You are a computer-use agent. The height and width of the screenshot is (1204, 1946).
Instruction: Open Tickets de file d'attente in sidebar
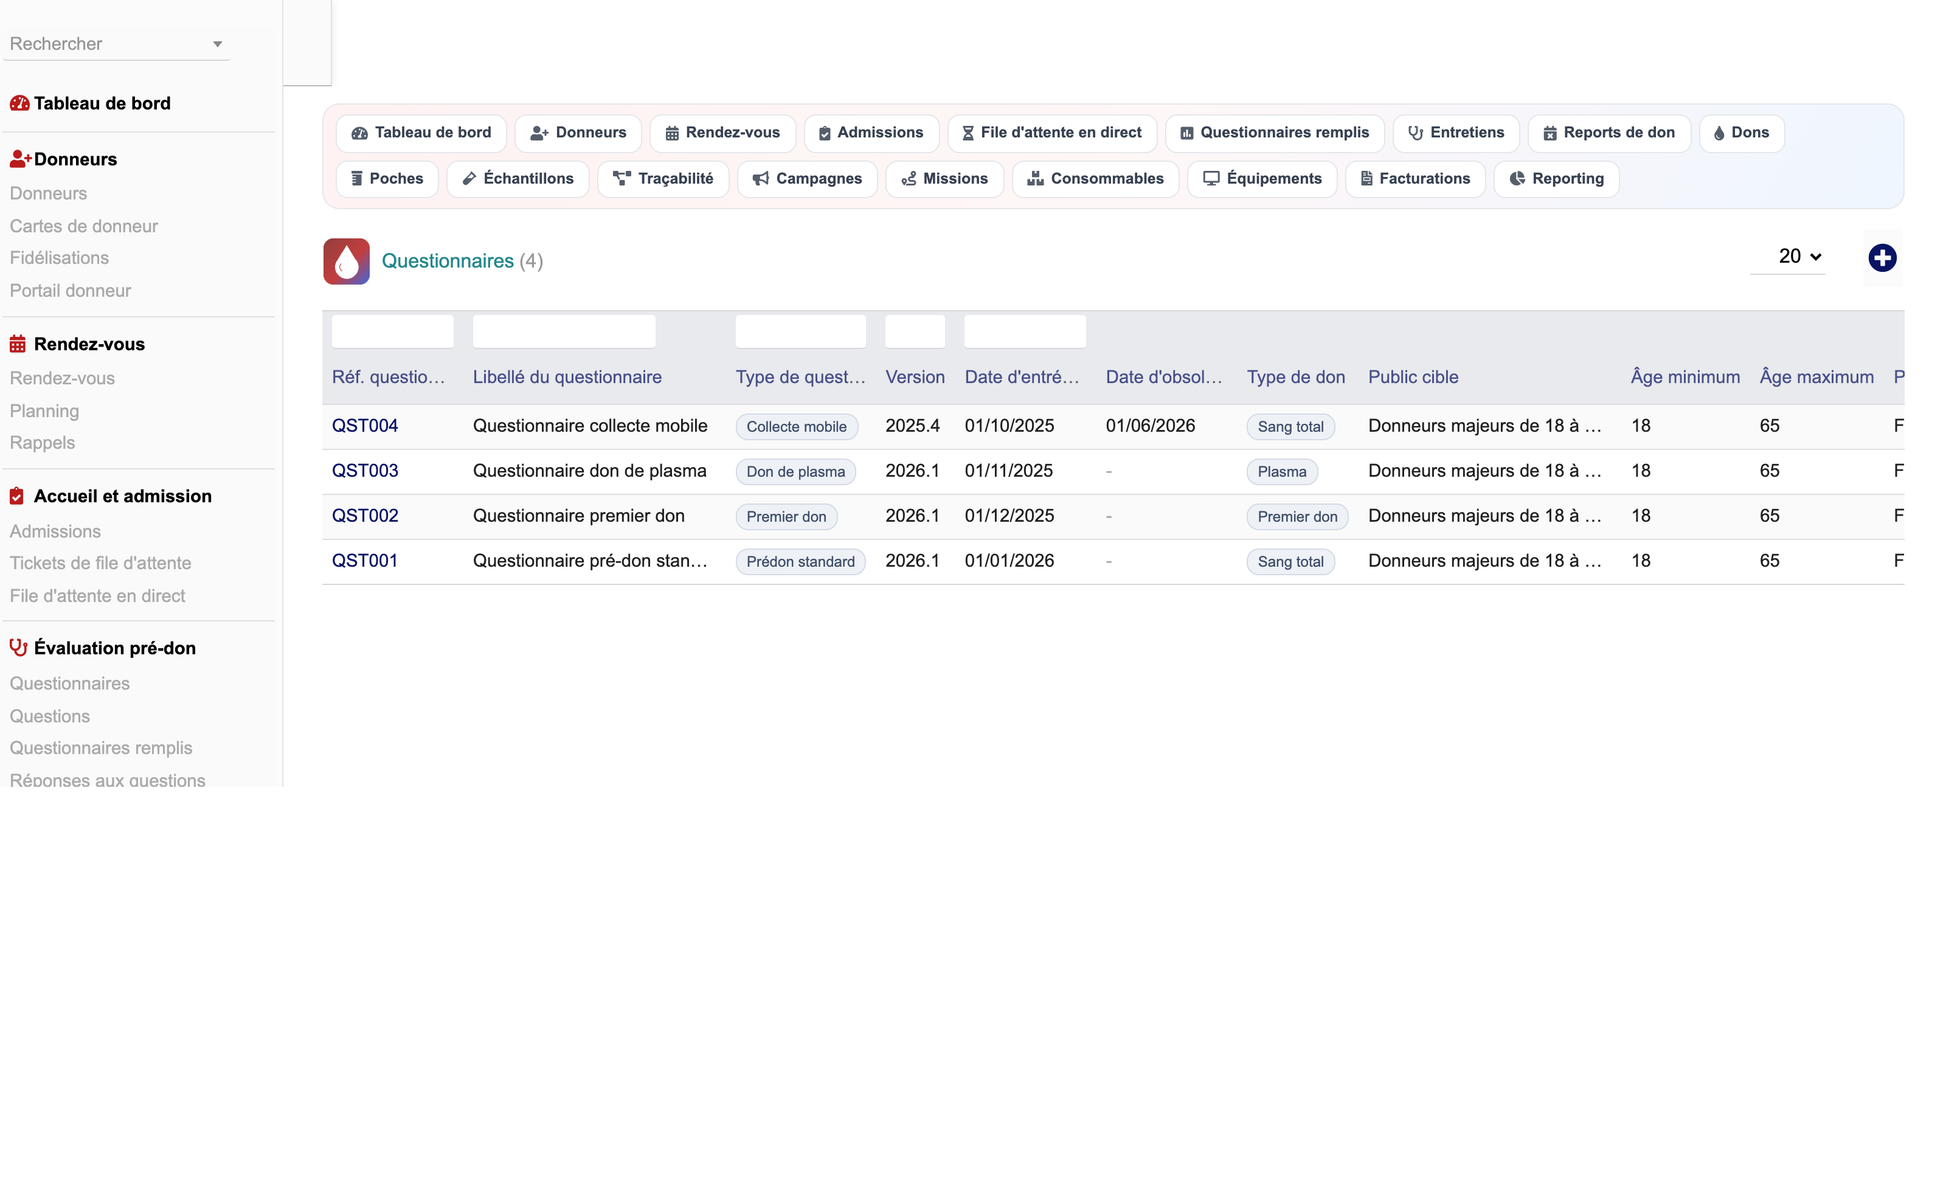coord(100,563)
